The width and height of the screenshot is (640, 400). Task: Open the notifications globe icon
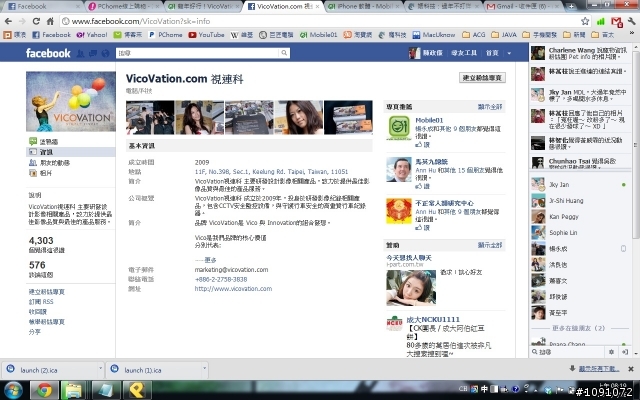[x=105, y=53]
